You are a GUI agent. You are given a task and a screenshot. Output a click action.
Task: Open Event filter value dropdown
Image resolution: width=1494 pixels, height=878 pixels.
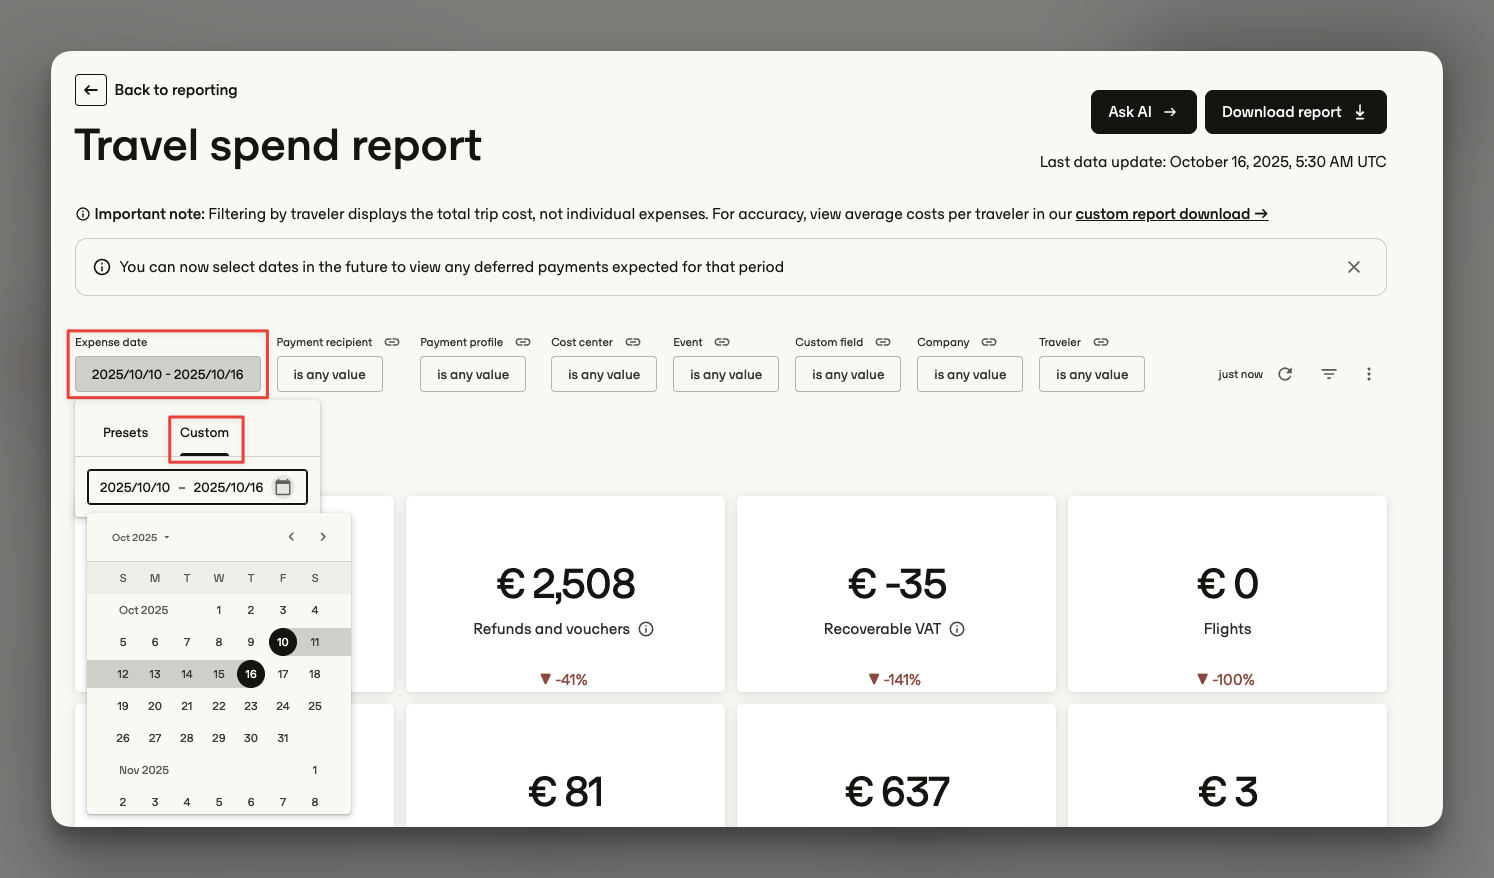[726, 374]
